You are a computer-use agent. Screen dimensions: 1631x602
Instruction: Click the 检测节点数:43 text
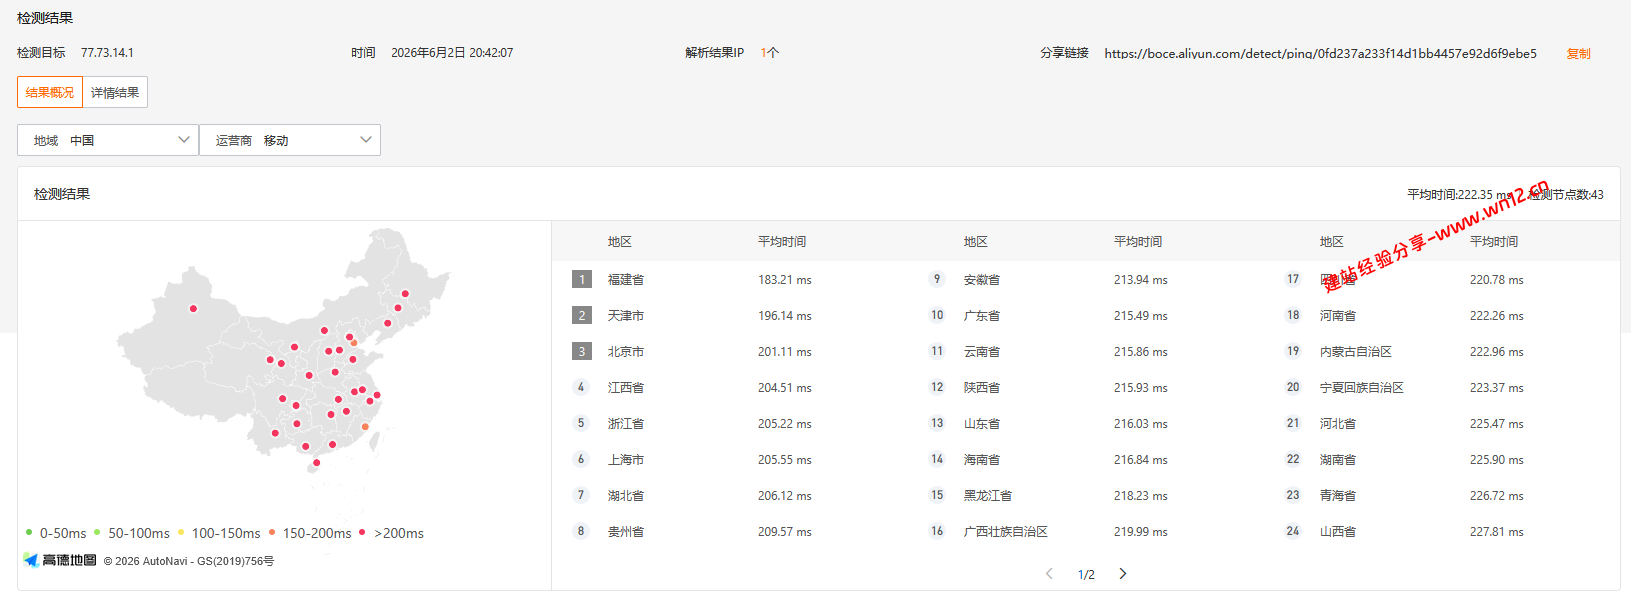1566,195
